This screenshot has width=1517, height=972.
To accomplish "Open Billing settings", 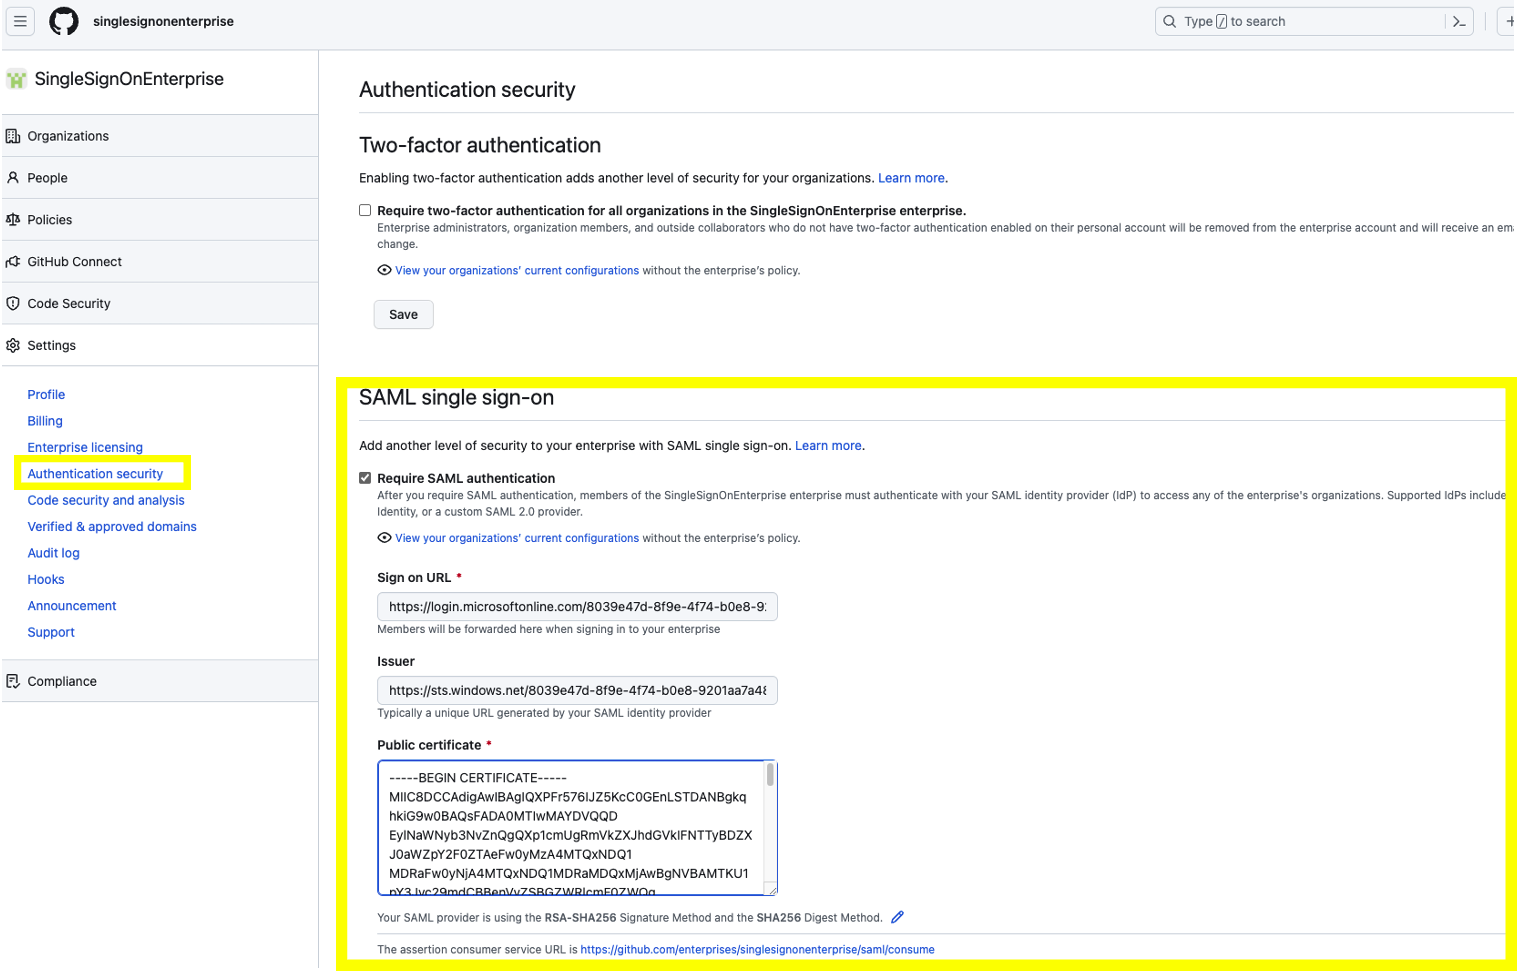I will click(45, 421).
